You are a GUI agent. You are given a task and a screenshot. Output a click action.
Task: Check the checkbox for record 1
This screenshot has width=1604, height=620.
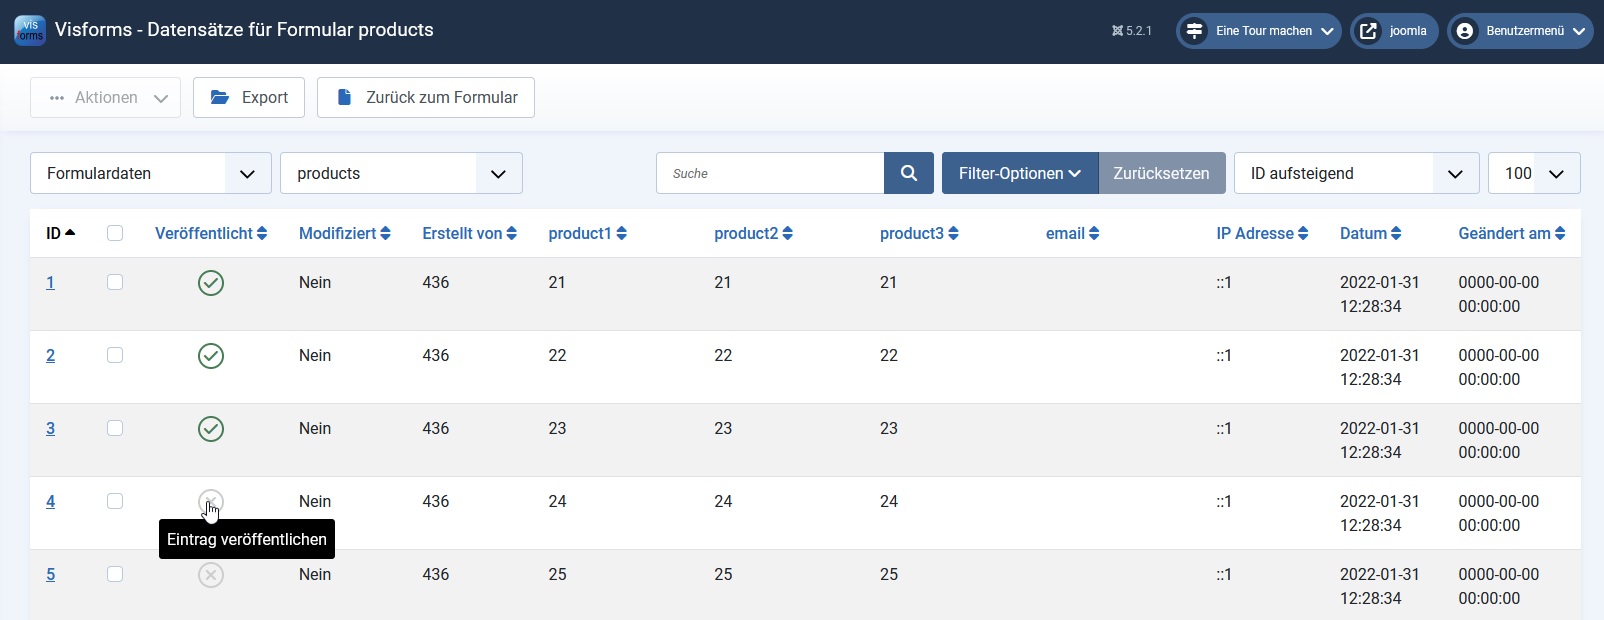115,282
